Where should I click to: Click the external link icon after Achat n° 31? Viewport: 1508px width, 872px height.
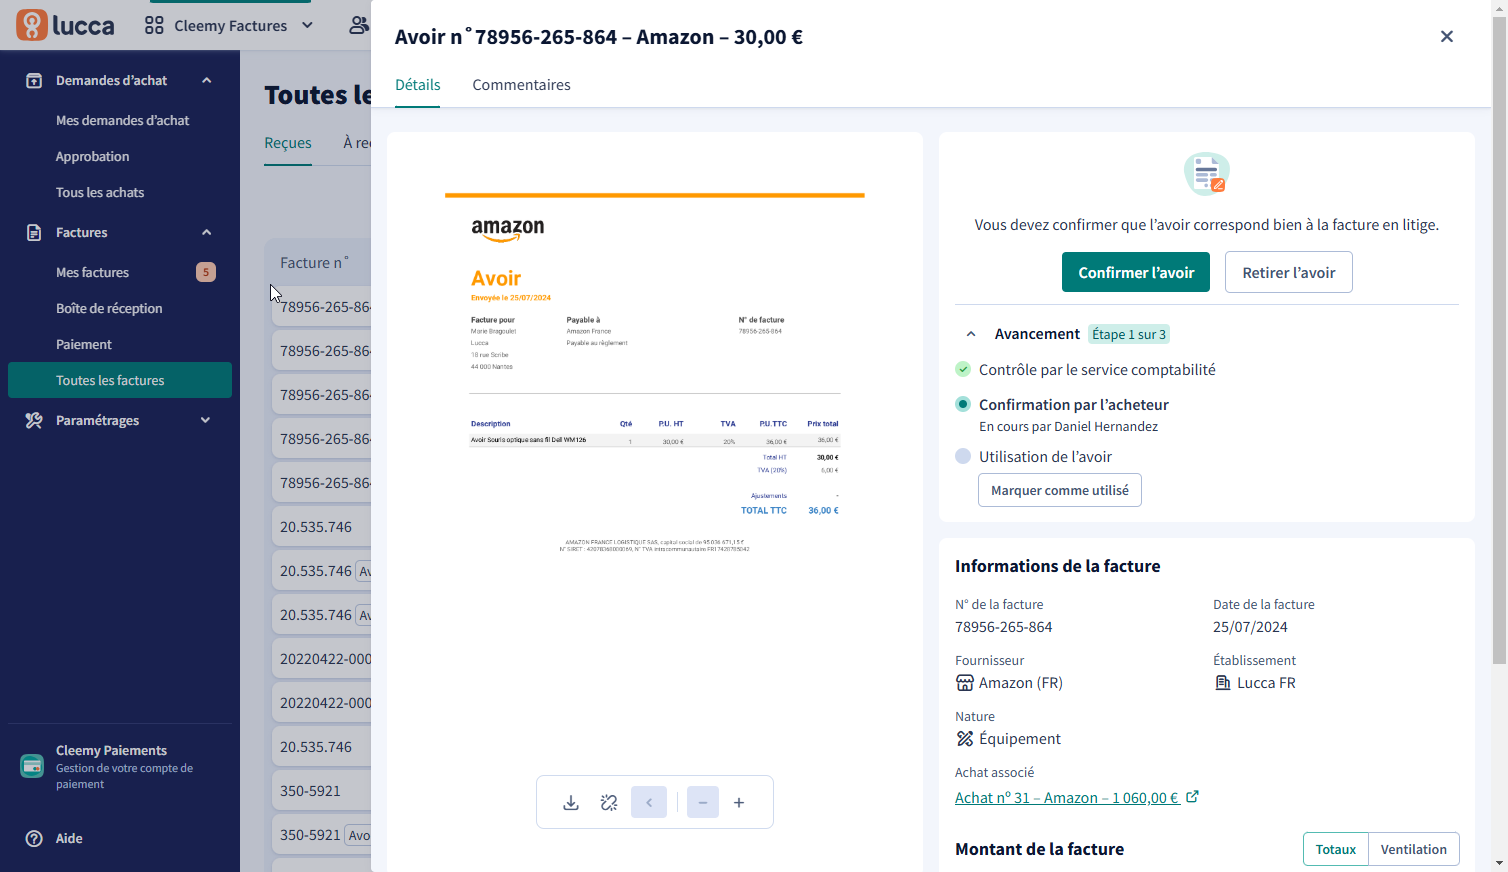pyautogui.click(x=1192, y=797)
